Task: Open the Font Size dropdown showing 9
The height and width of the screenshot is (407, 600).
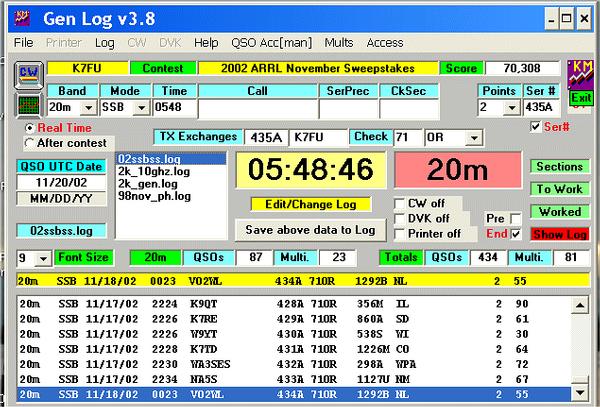Action: pyautogui.click(x=43, y=258)
